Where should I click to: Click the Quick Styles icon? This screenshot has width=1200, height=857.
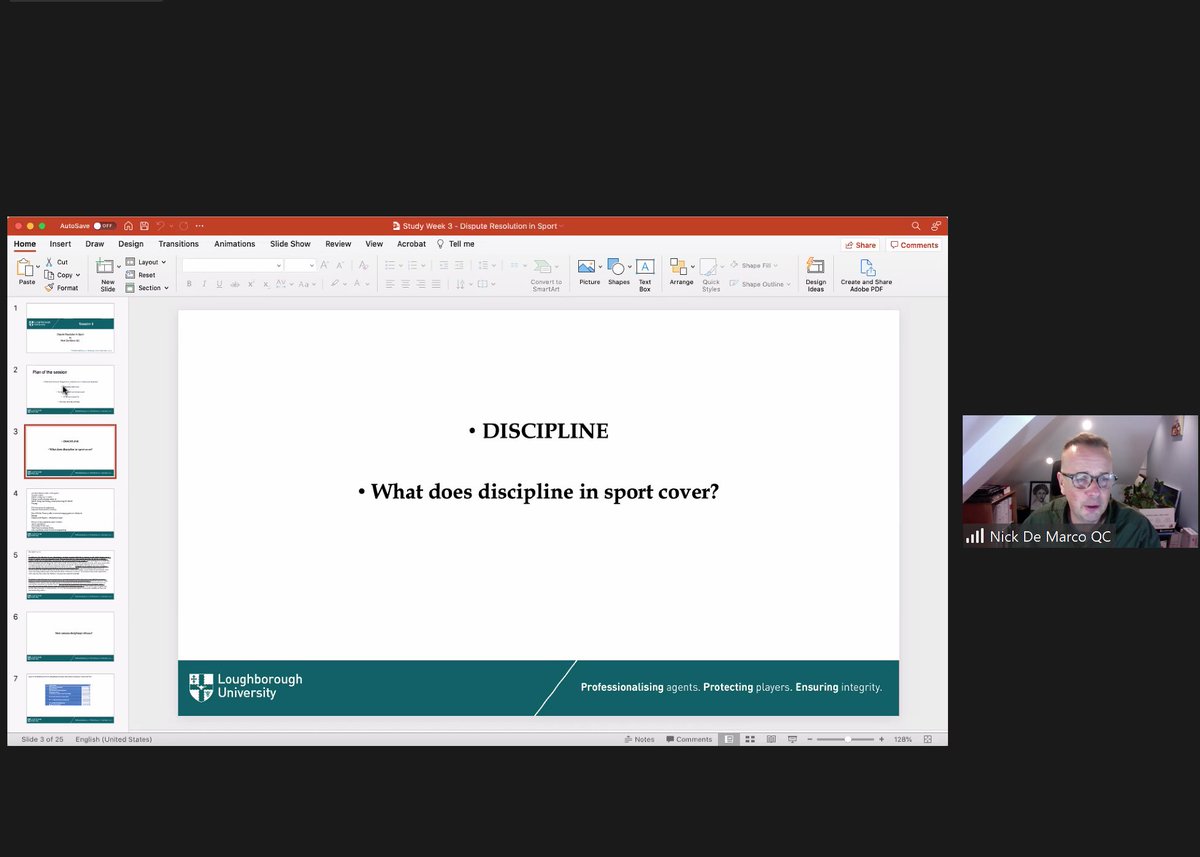pos(709,266)
